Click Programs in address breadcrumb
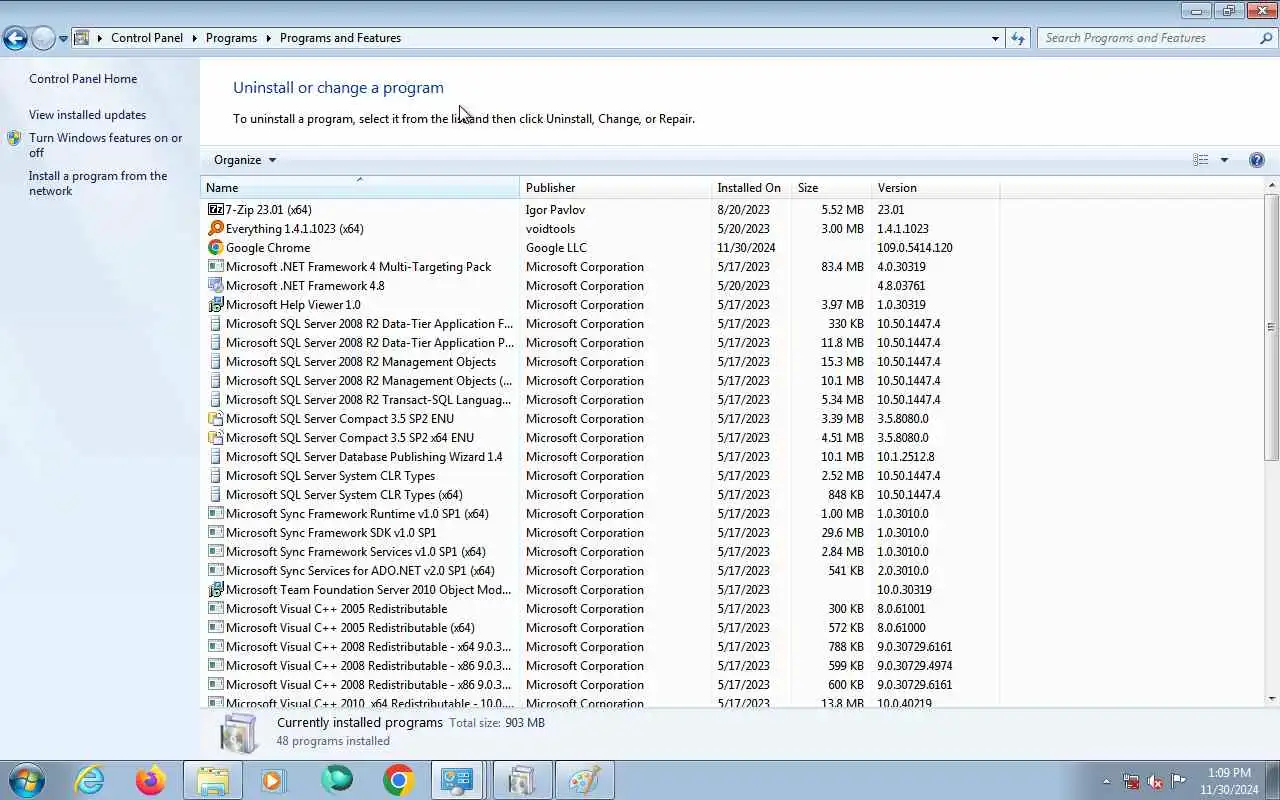 point(231,38)
